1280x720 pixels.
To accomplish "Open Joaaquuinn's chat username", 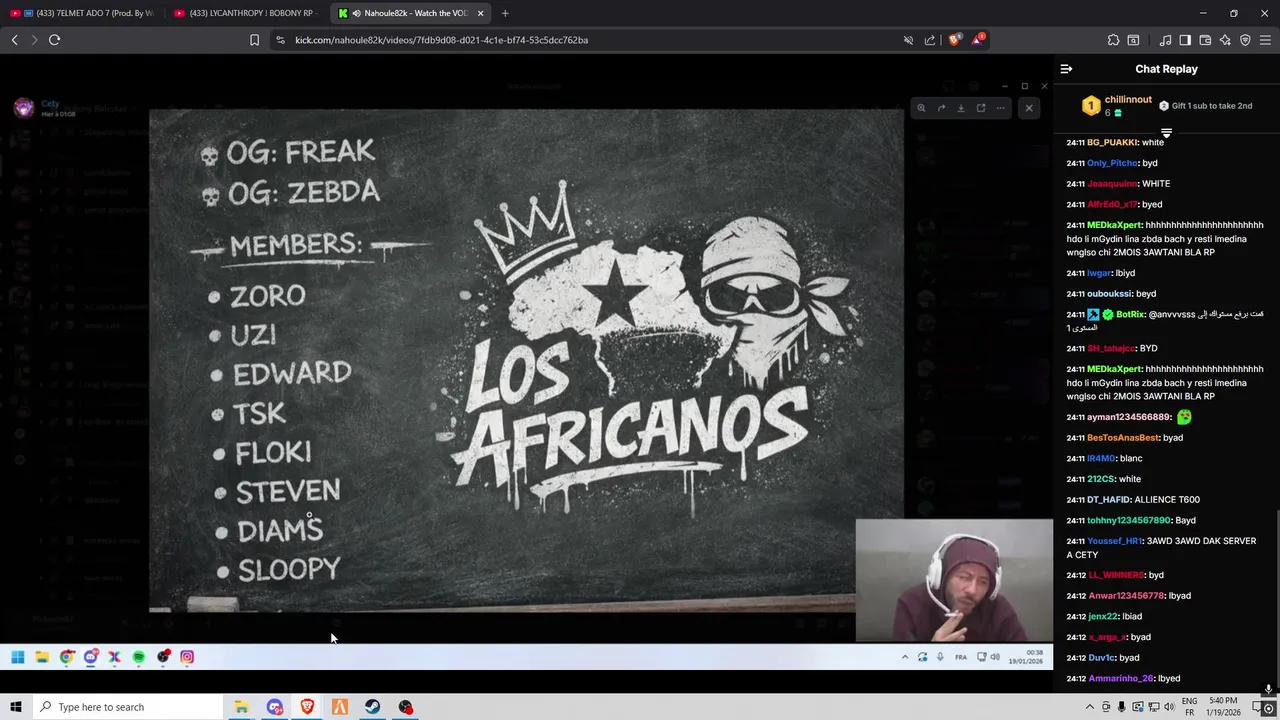I will (x=1112, y=184).
